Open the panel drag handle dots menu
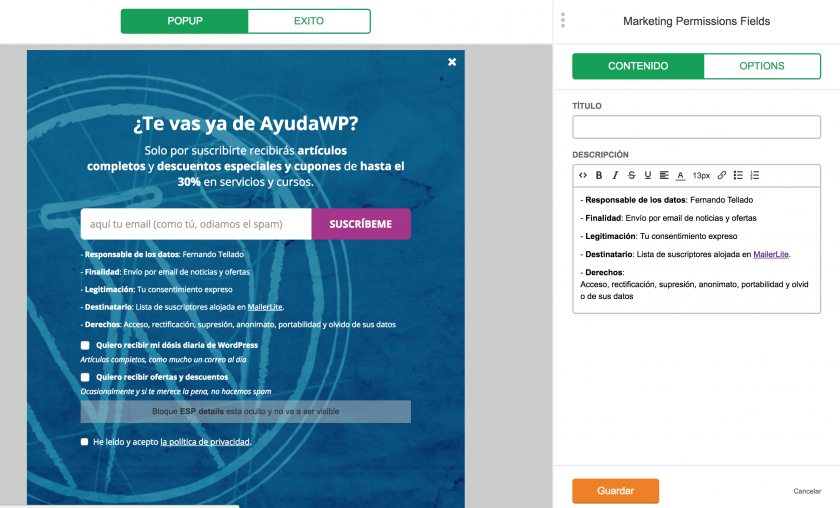The image size is (840, 508). tap(563, 20)
